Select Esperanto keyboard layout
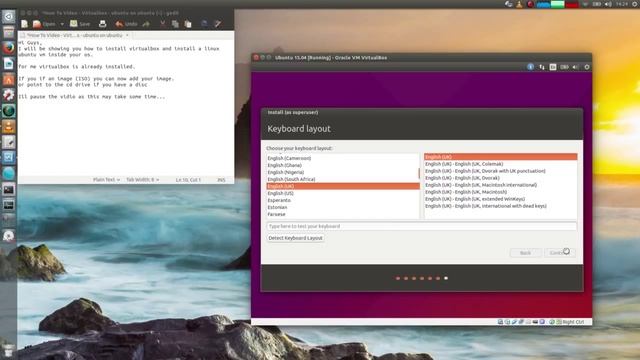The width and height of the screenshot is (640, 360). click(x=343, y=200)
